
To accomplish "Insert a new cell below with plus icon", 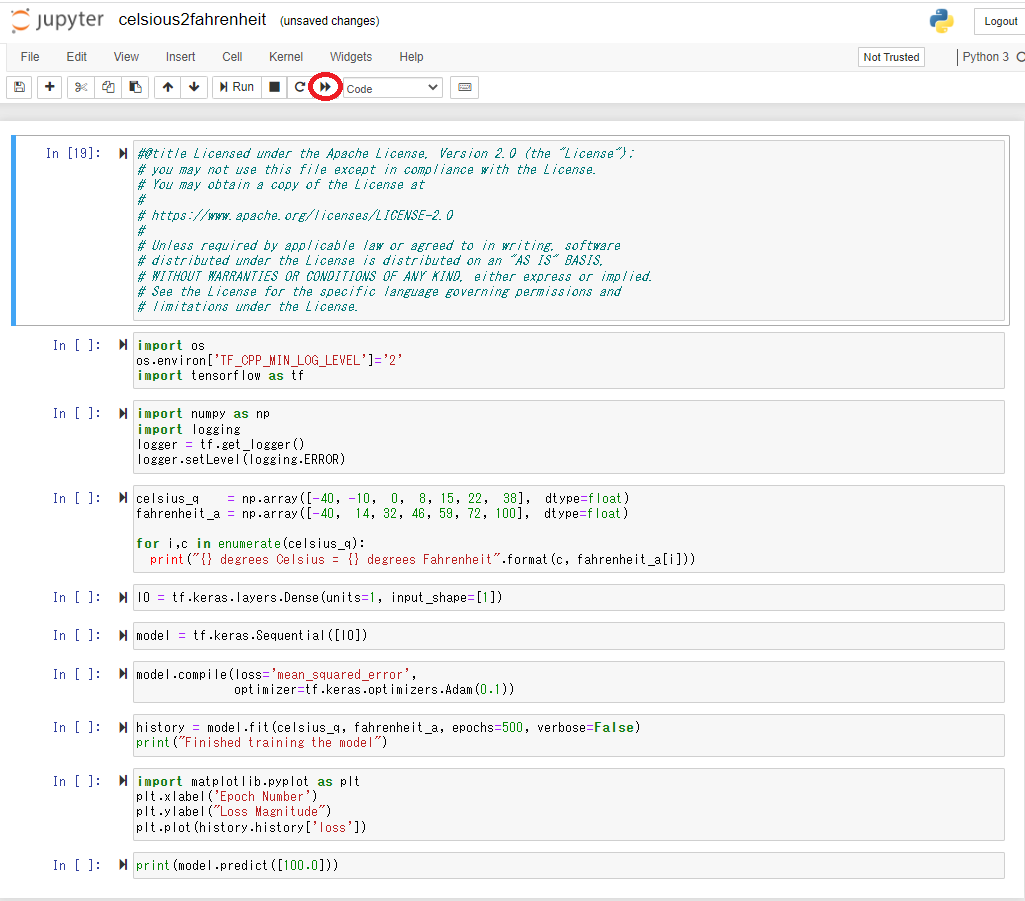I will point(49,88).
